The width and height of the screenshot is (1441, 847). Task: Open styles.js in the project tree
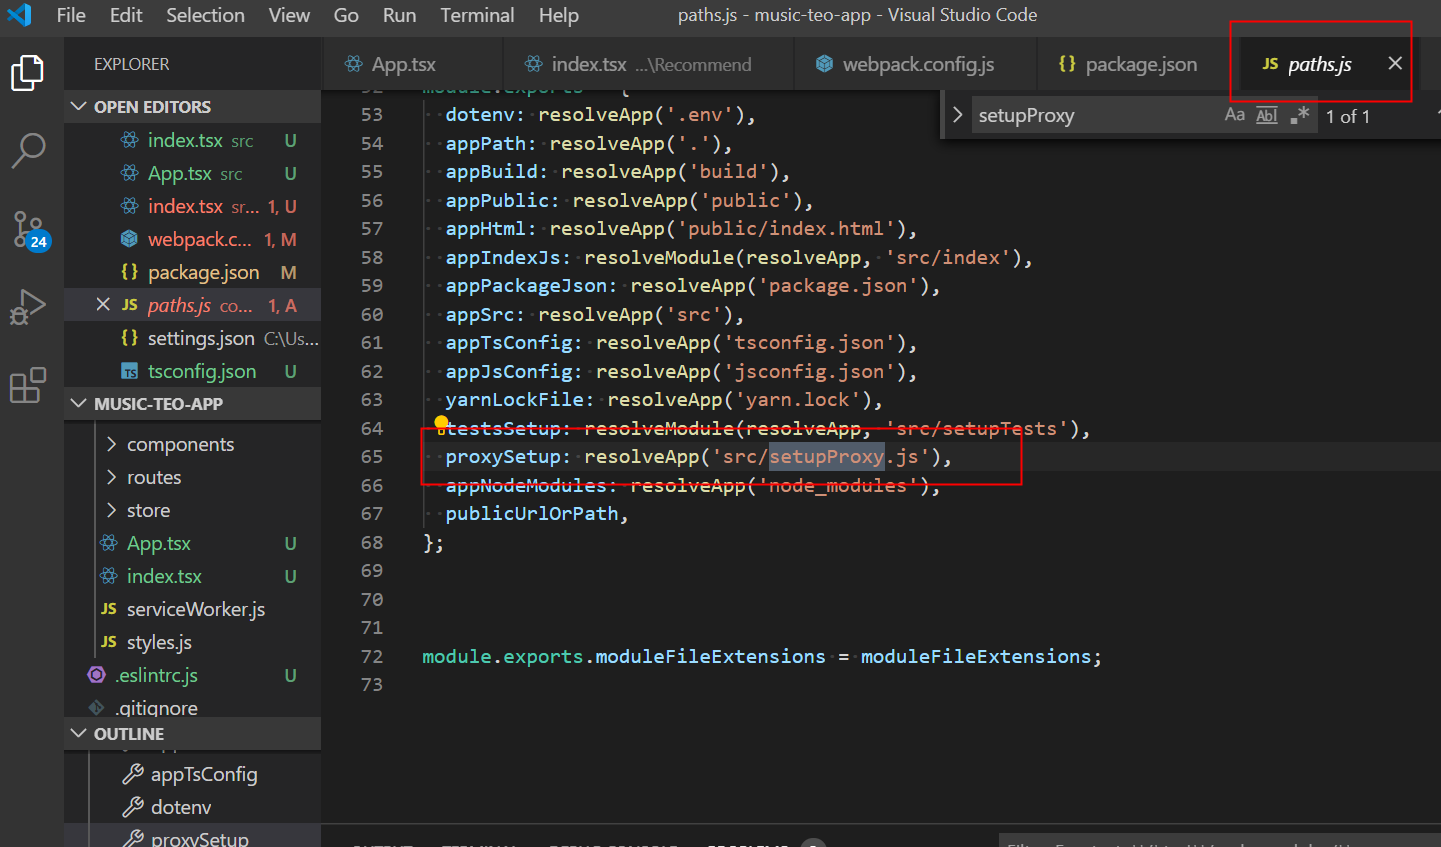click(192, 642)
